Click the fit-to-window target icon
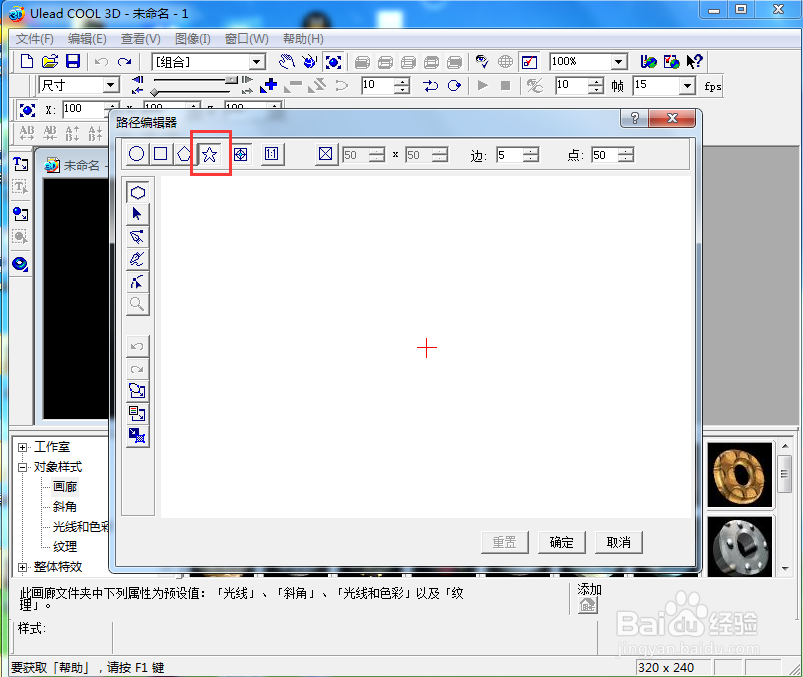The width and height of the screenshot is (803, 677). [x=240, y=154]
